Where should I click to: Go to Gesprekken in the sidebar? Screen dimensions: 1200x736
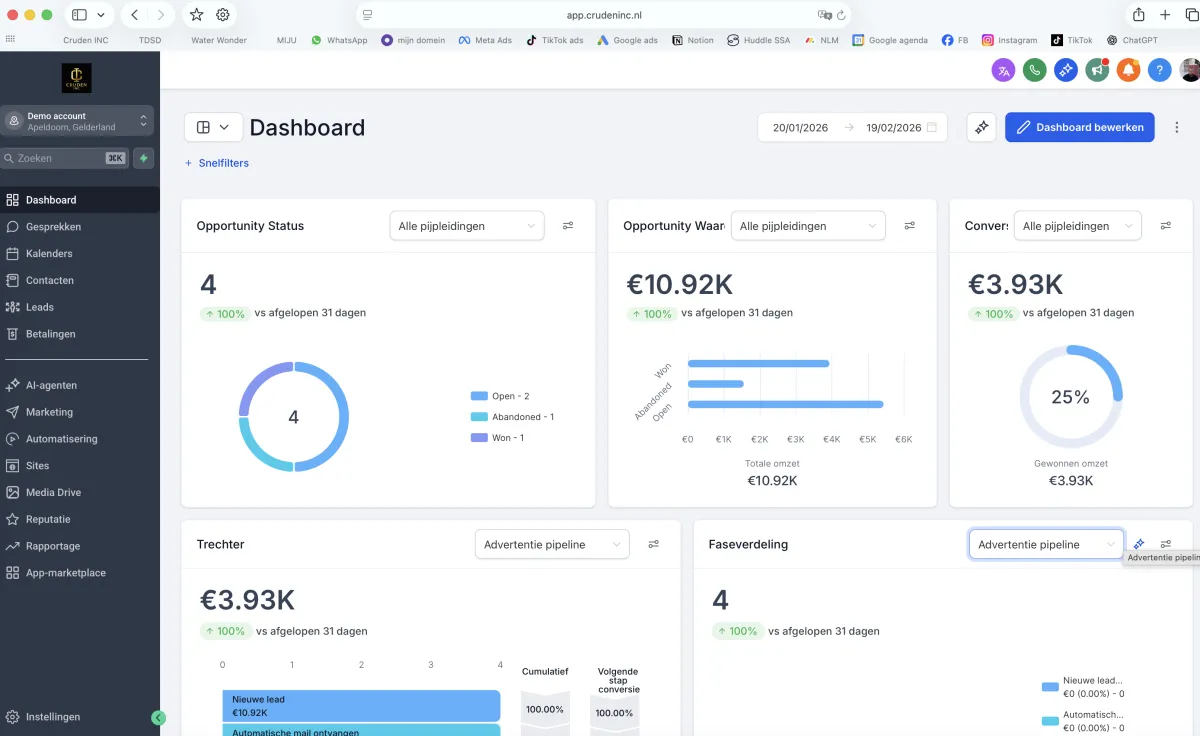point(53,227)
